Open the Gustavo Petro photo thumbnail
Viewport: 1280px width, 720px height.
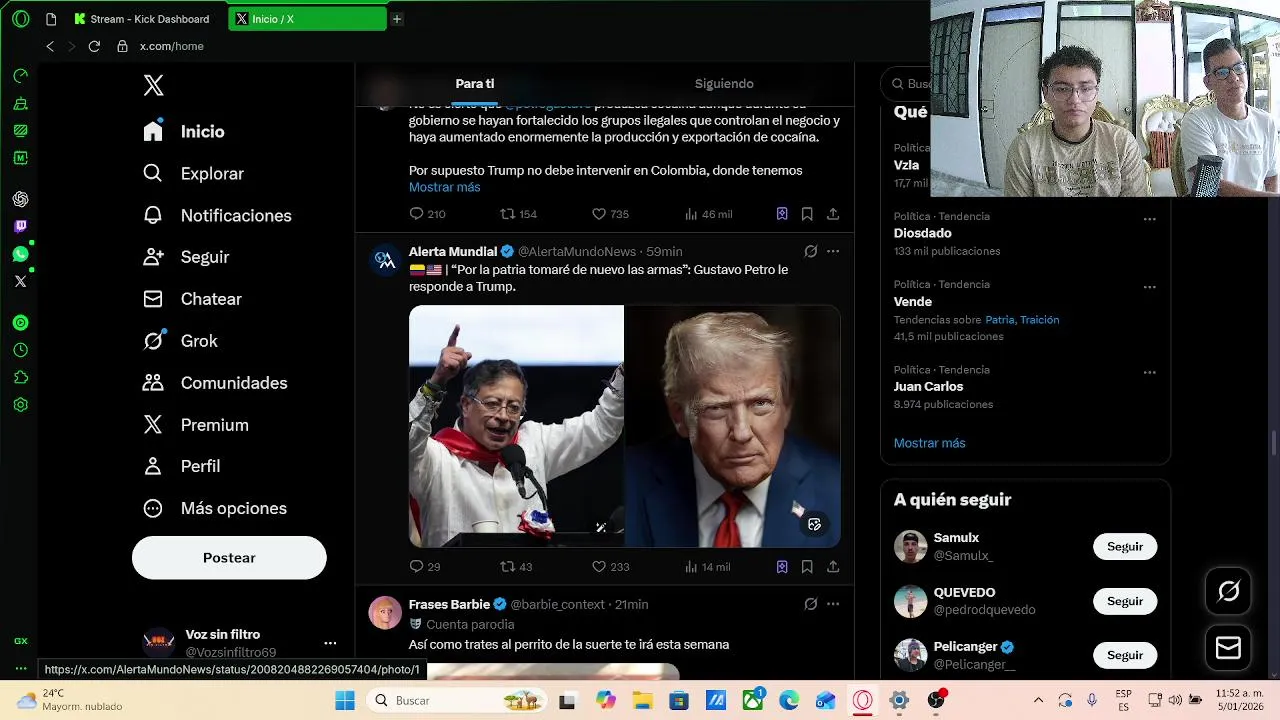tap(516, 426)
